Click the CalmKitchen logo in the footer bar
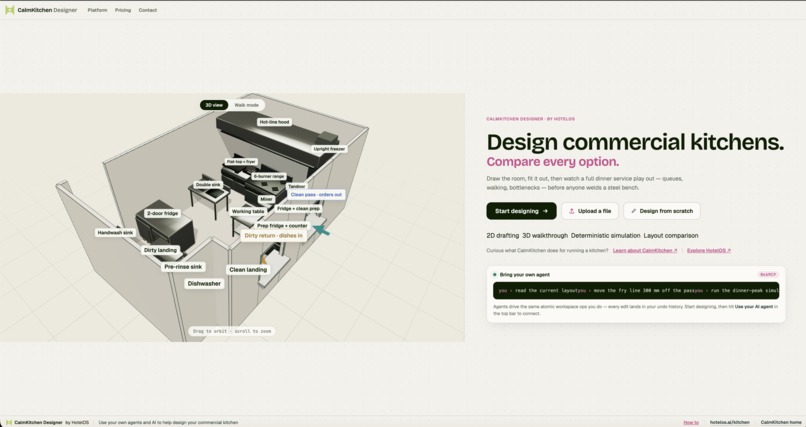 pyautogui.click(x=9, y=422)
